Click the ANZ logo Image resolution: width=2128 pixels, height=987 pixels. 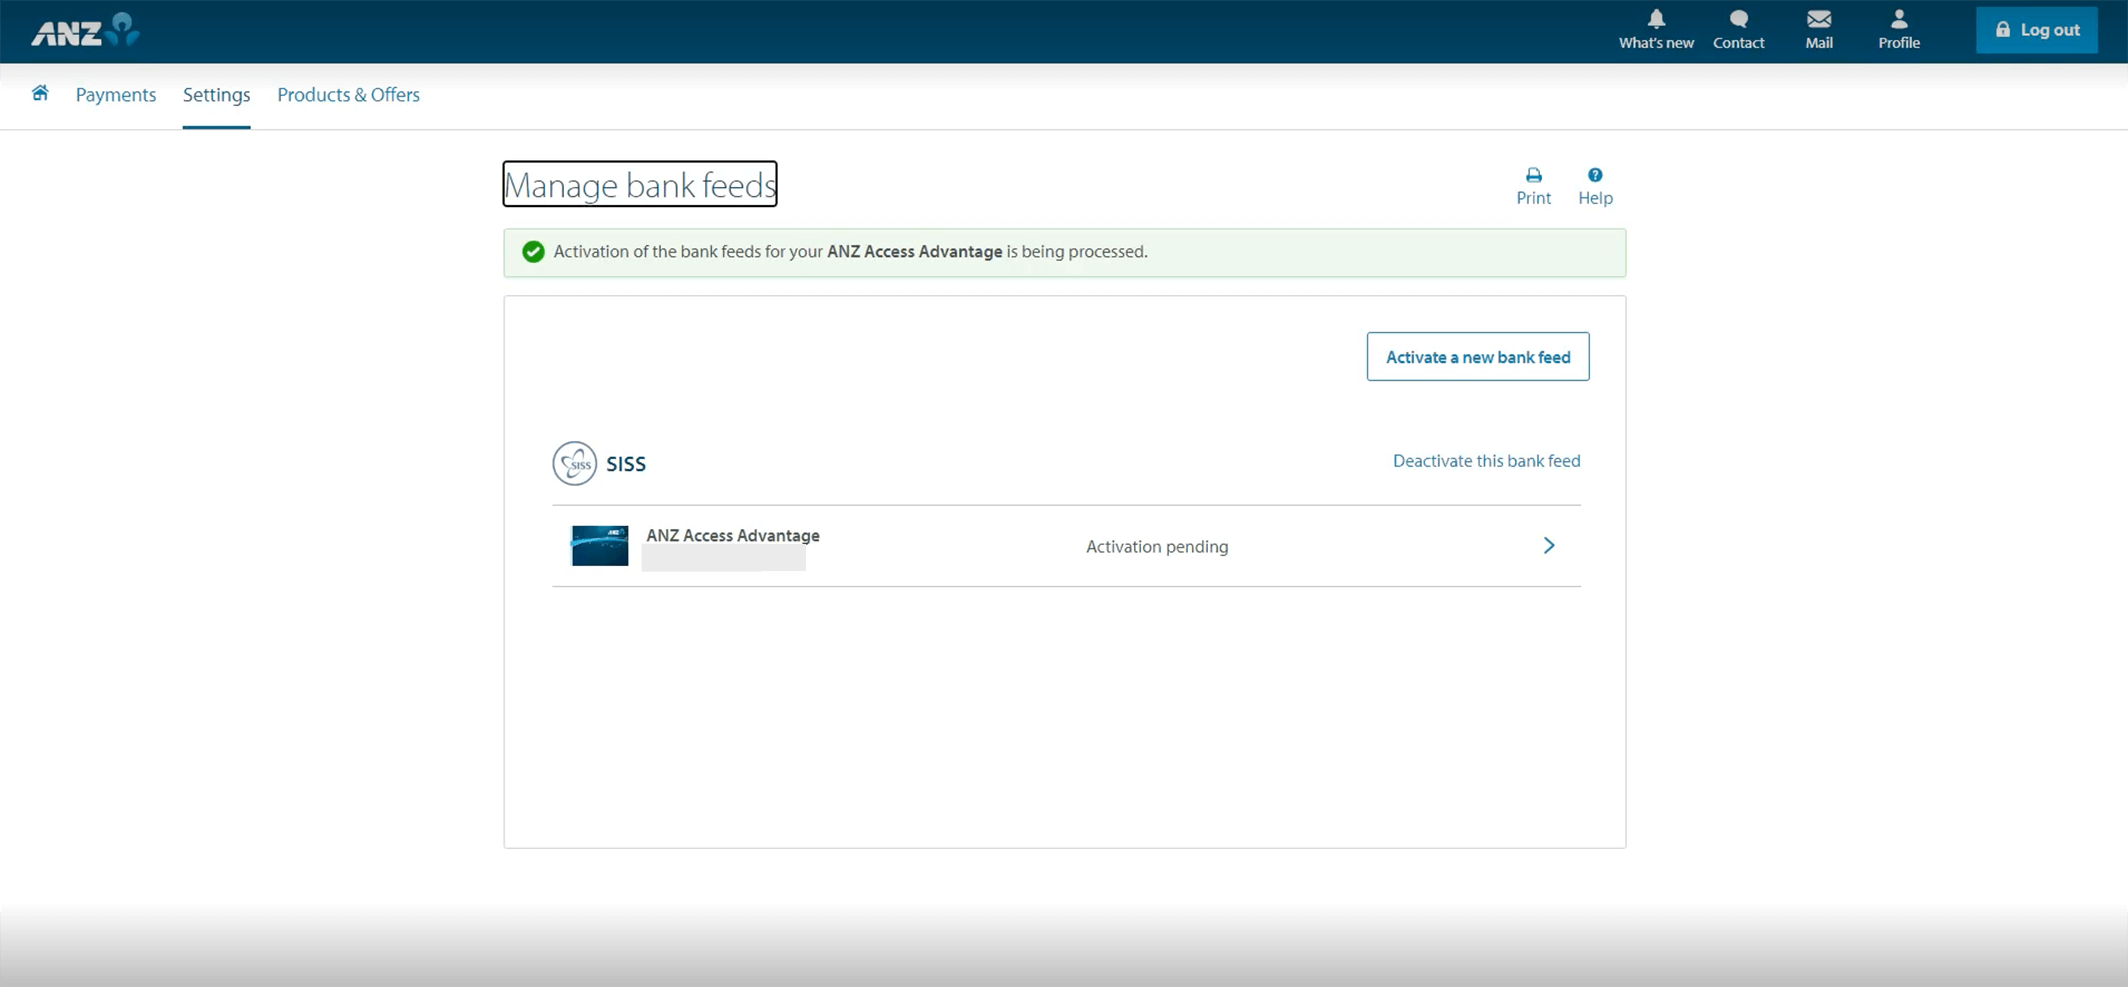pos(85,30)
